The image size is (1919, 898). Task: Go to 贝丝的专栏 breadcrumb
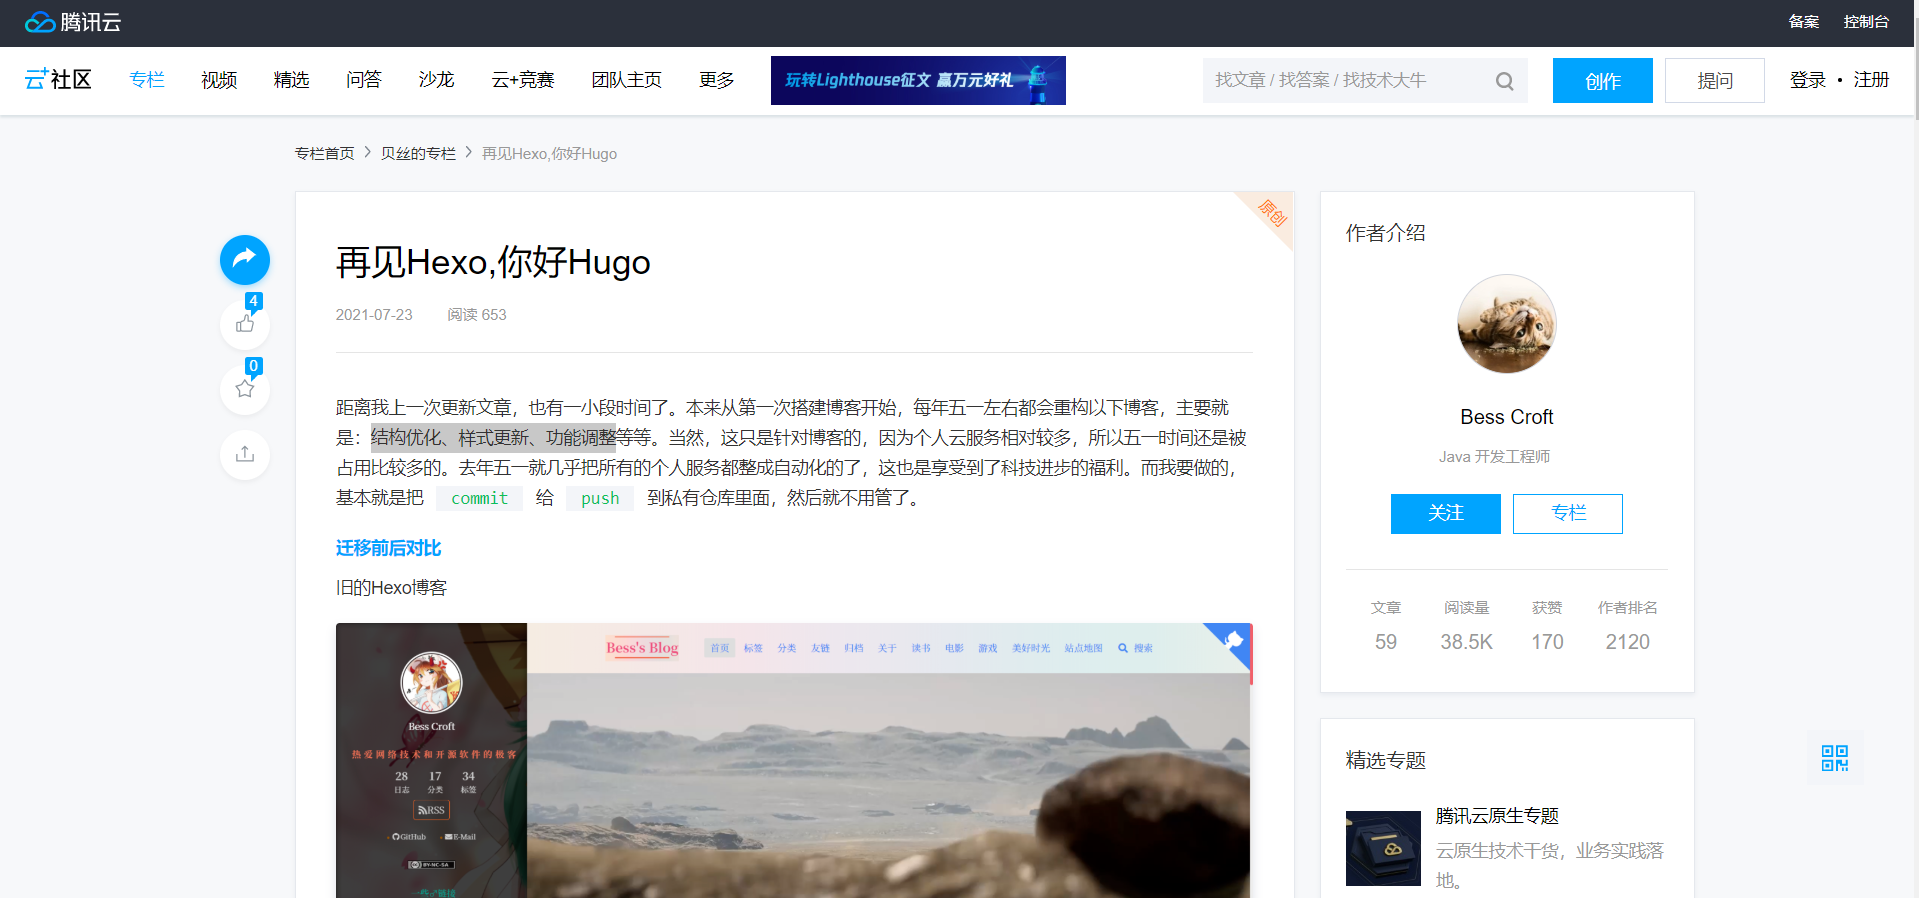pos(418,153)
